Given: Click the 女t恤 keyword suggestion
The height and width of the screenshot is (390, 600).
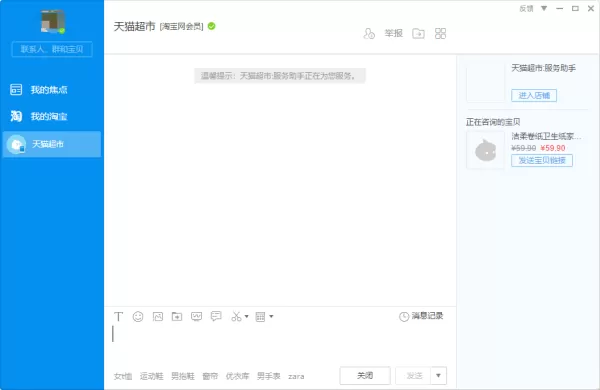Looking at the screenshot, I should pyautogui.click(x=123, y=376).
